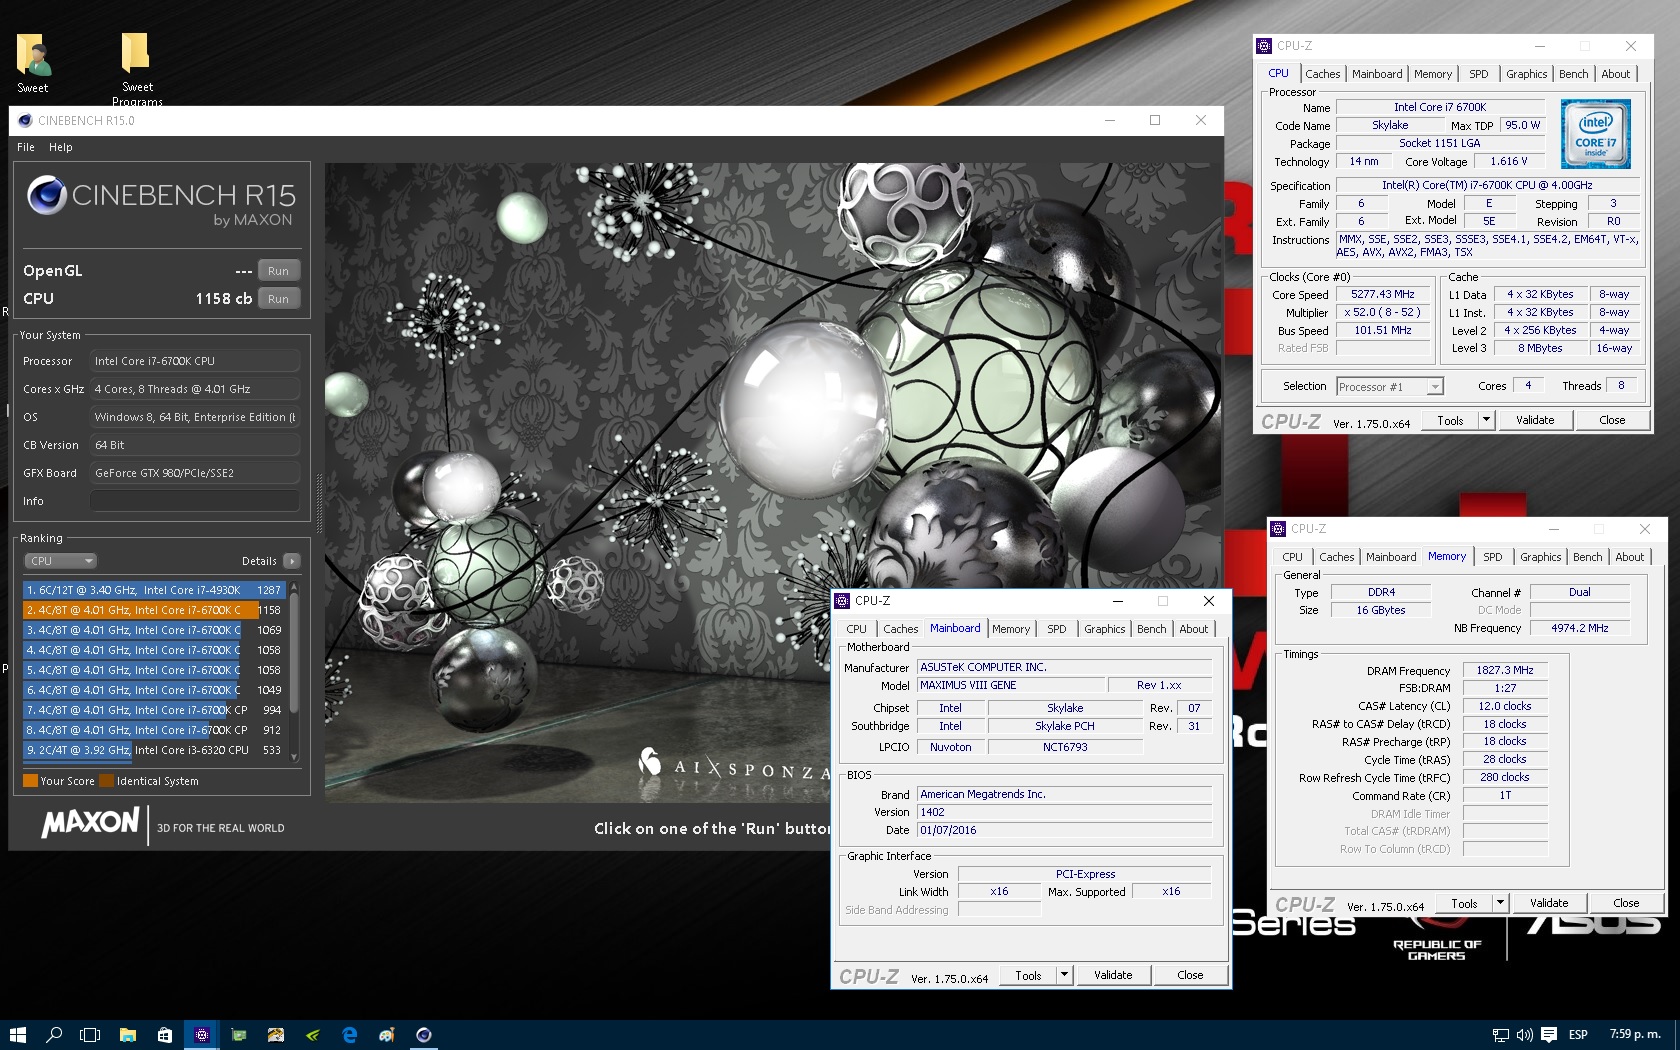Click Validate in the Mainboard tab window
The height and width of the screenshot is (1050, 1680).
click(x=1113, y=975)
